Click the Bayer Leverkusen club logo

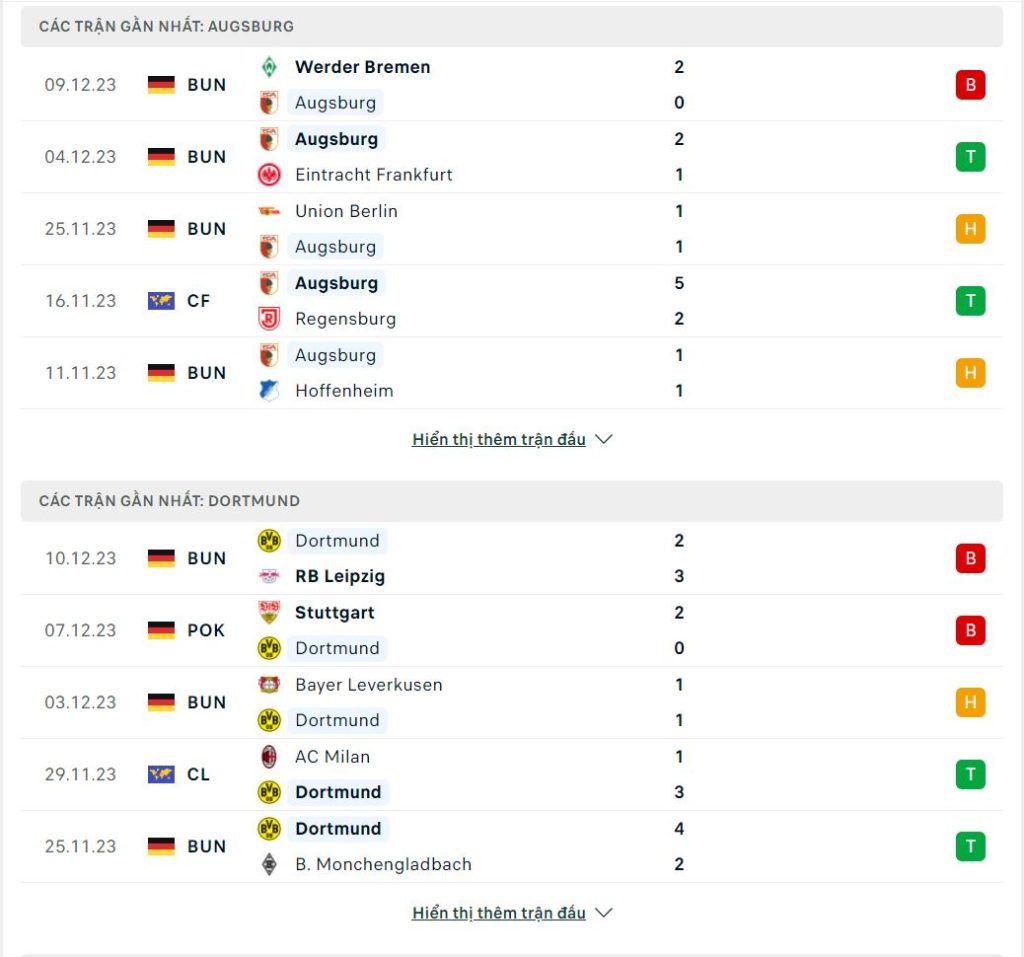(269, 685)
